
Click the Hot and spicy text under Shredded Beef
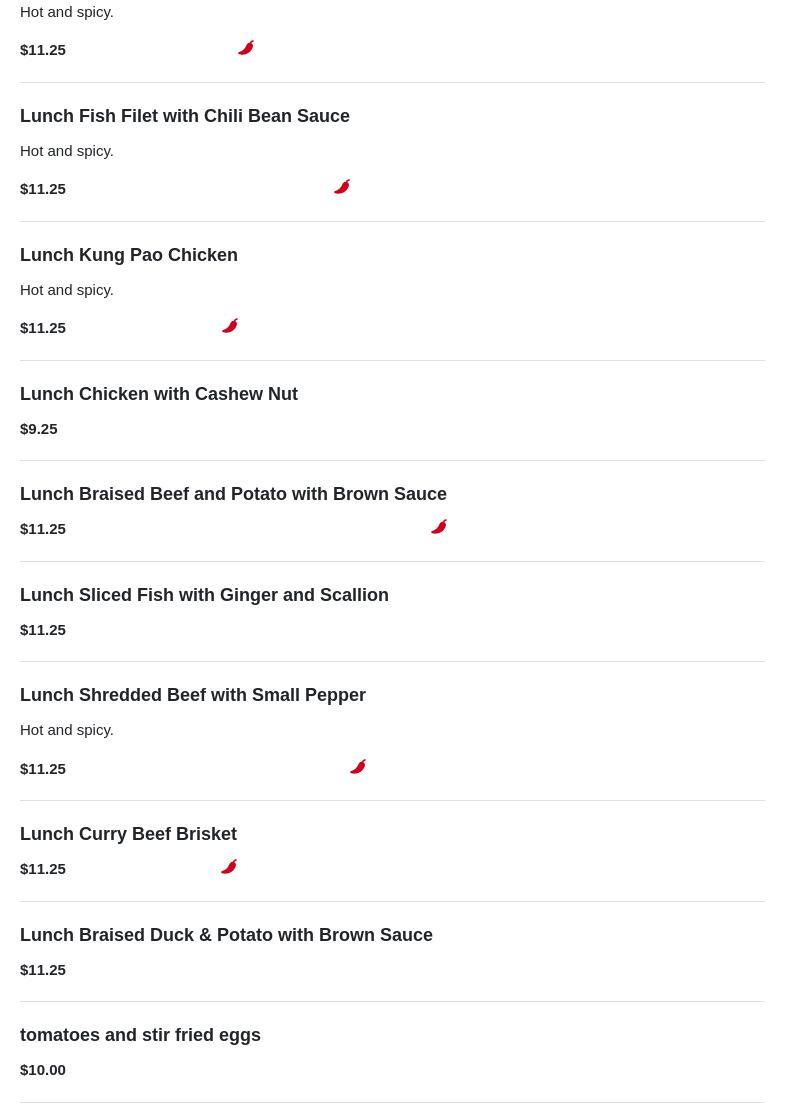click(x=67, y=730)
